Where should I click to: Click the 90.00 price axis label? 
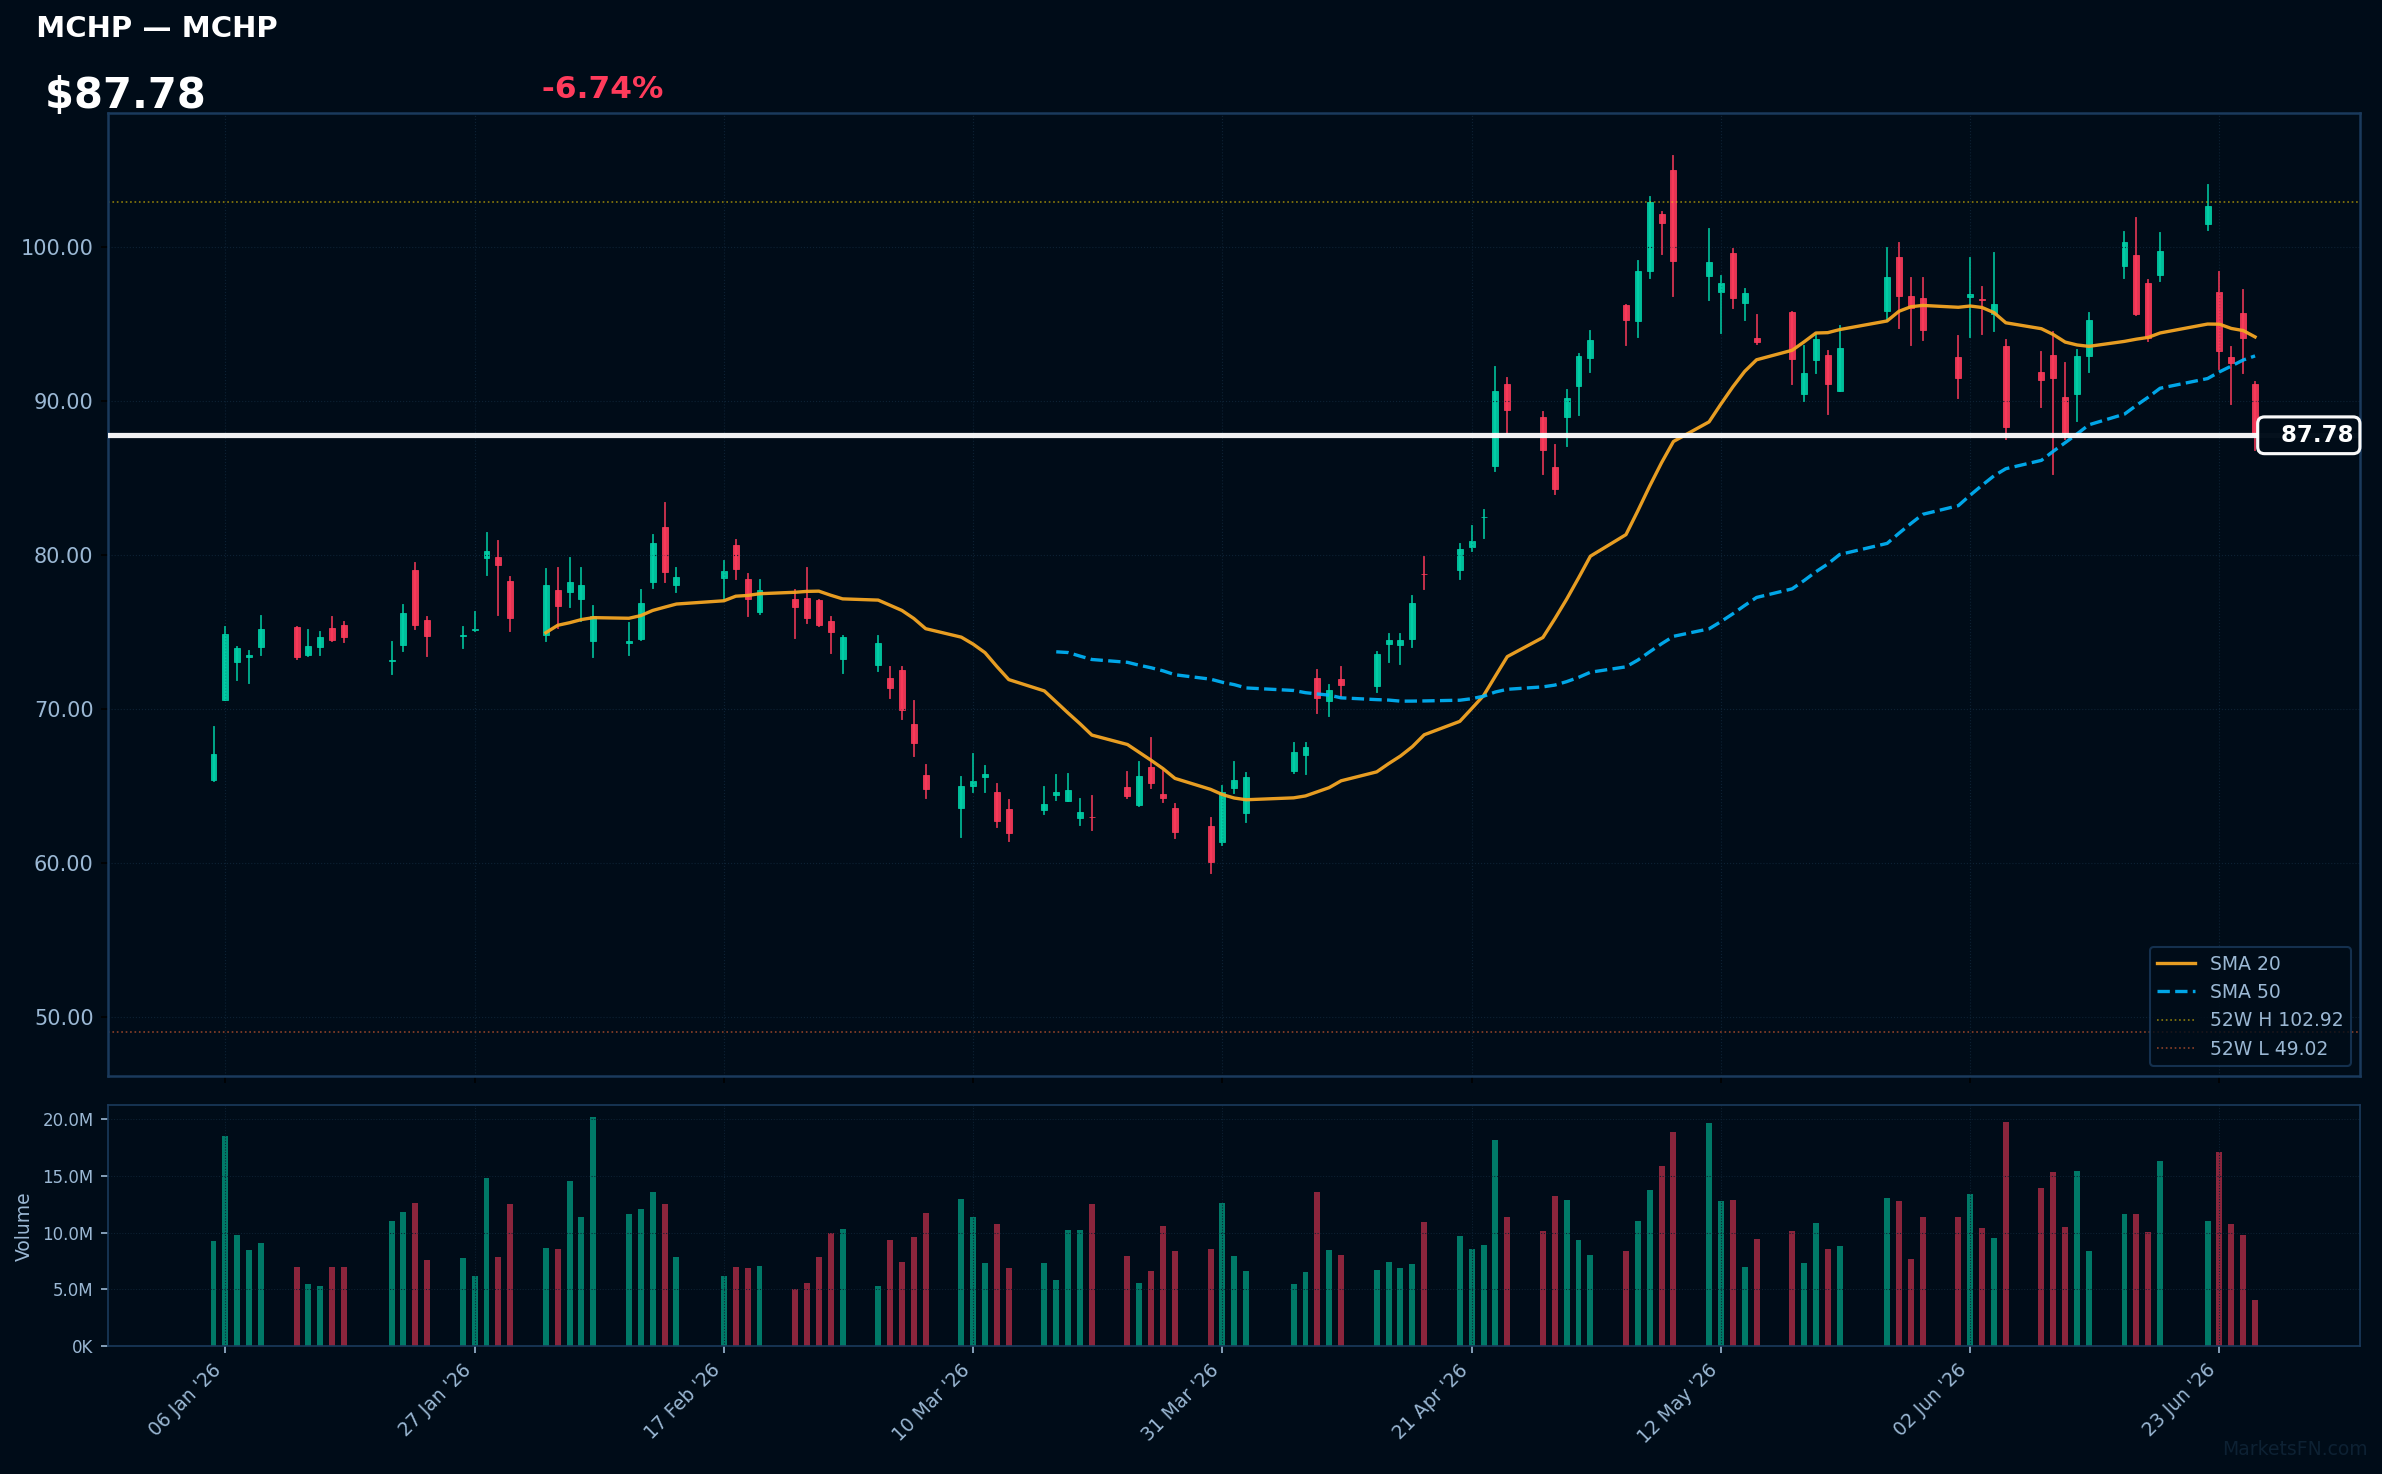point(63,401)
